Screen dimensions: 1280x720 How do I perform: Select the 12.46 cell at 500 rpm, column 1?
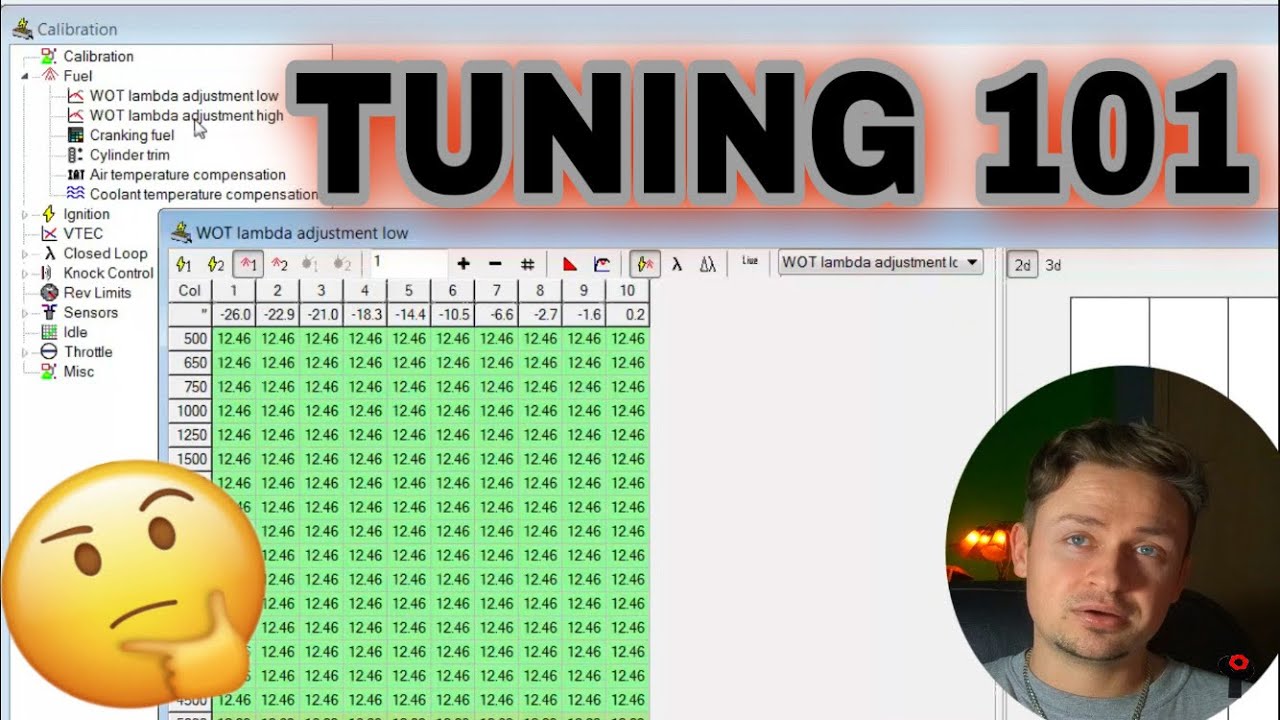click(234, 339)
